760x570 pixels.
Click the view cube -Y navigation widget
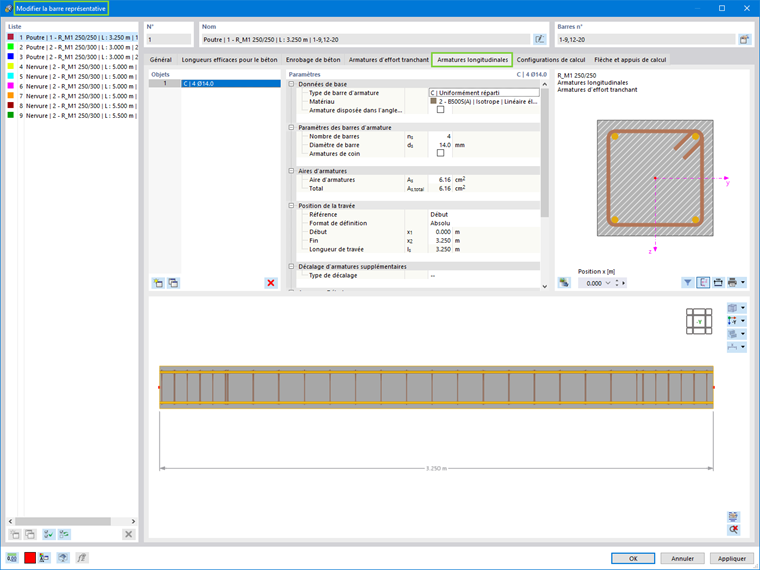(699, 321)
